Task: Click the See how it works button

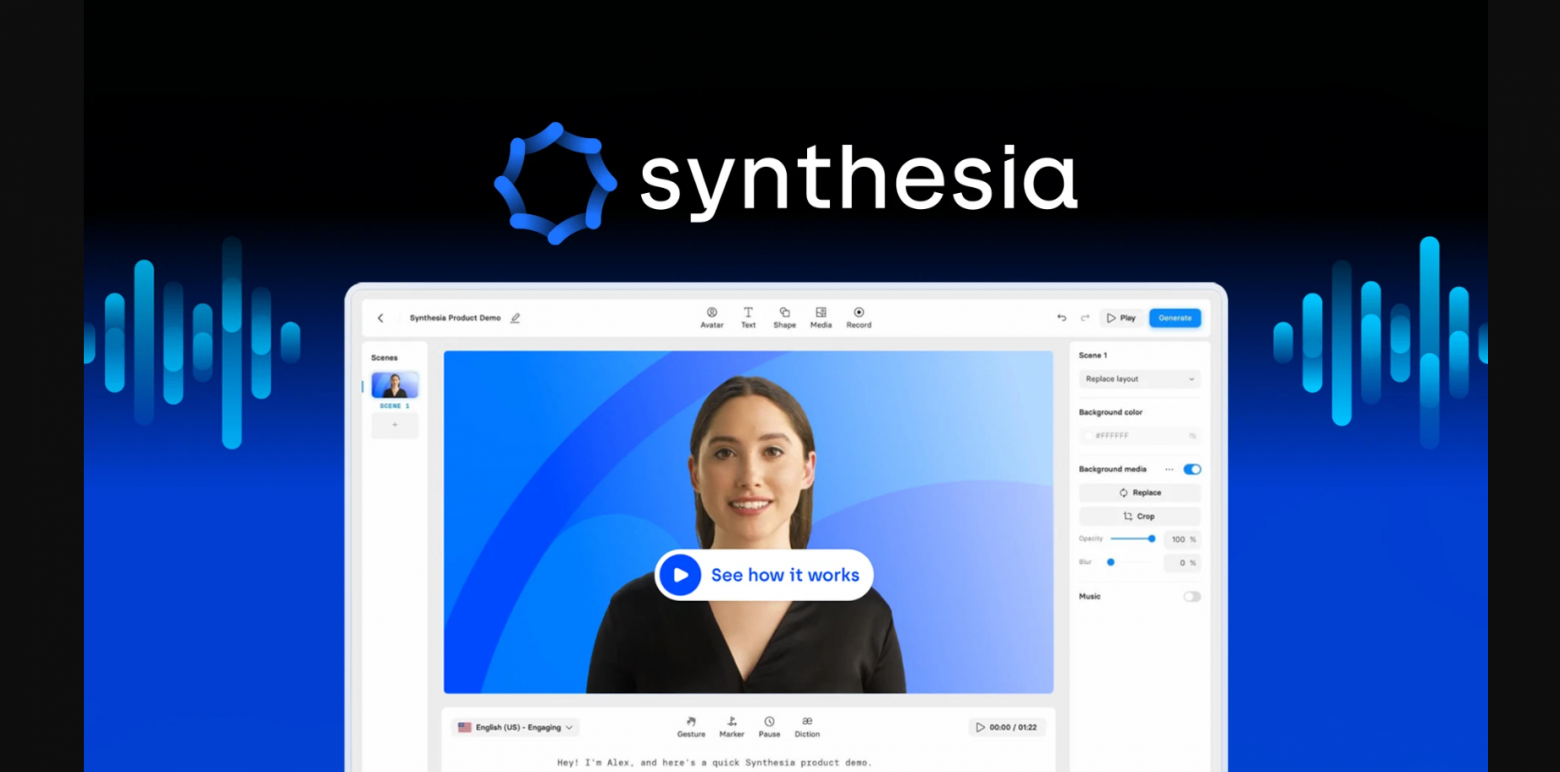Action: click(x=764, y=575)
